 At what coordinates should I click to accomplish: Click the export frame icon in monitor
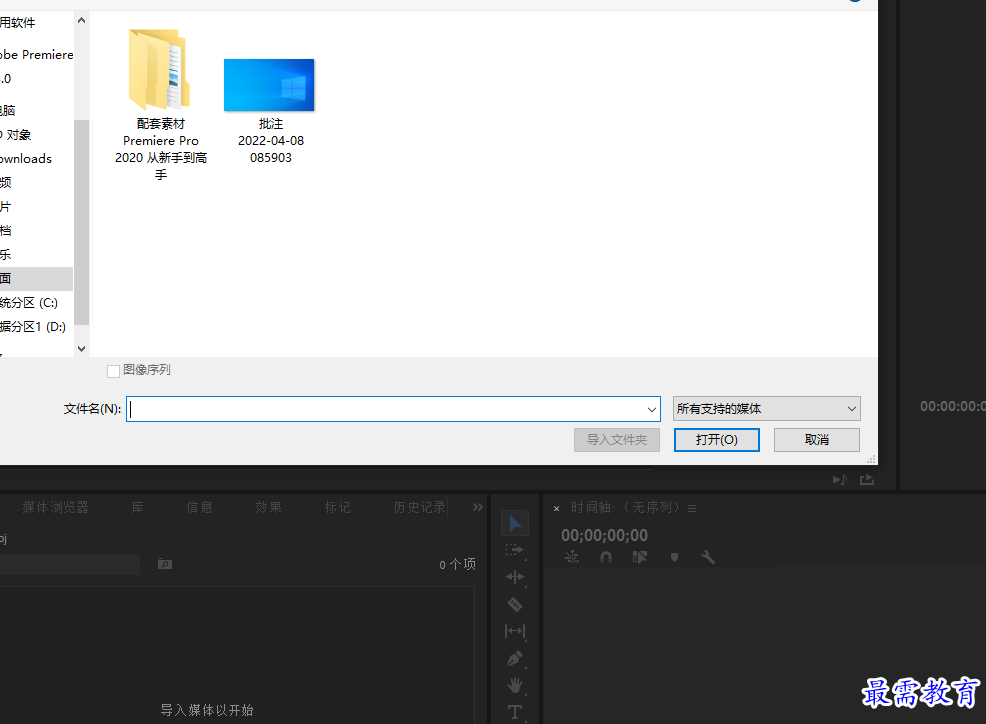click(867, 479)
